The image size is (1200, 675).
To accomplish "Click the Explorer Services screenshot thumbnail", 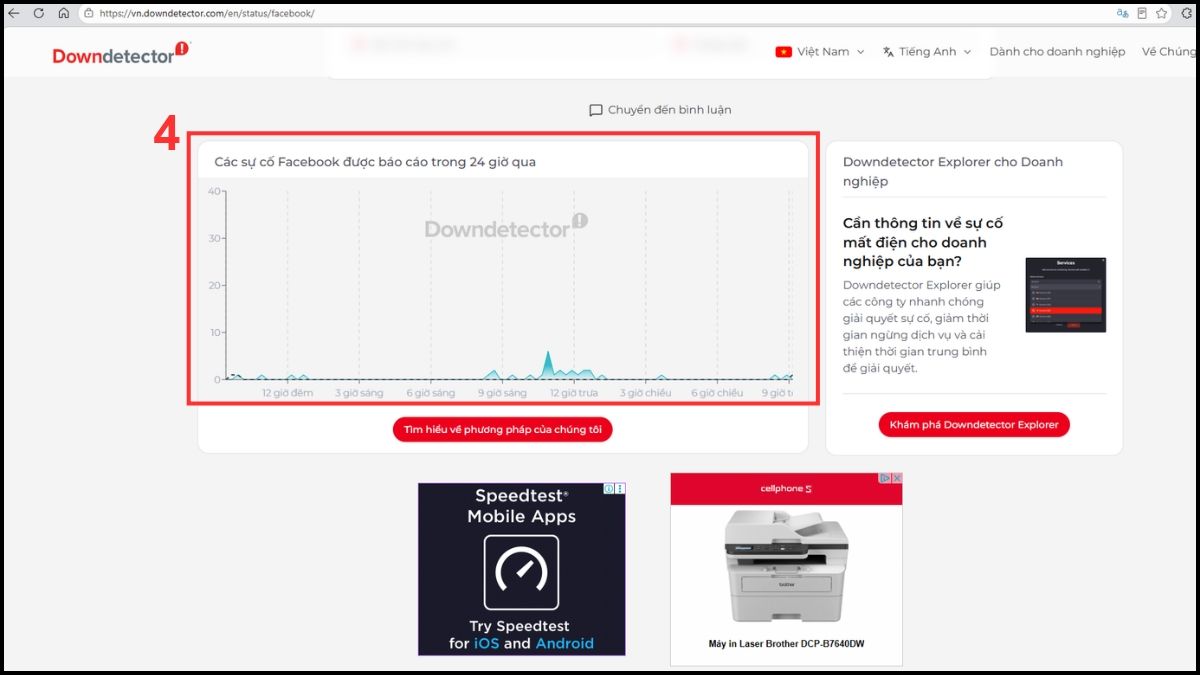I will pyautogui.click(x=1065, y=295).
